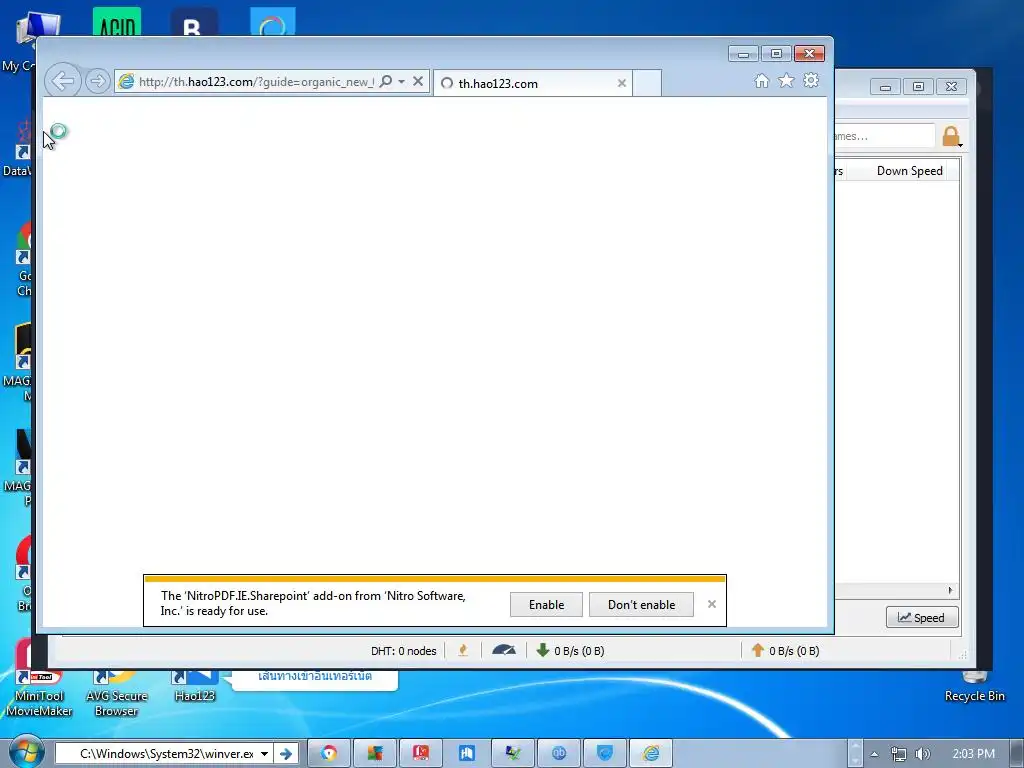Expand the address bar autocomplete dropdown arrow
This screenshot has height=768, width=1024.
pyautogui.click(x=402, y=82)
